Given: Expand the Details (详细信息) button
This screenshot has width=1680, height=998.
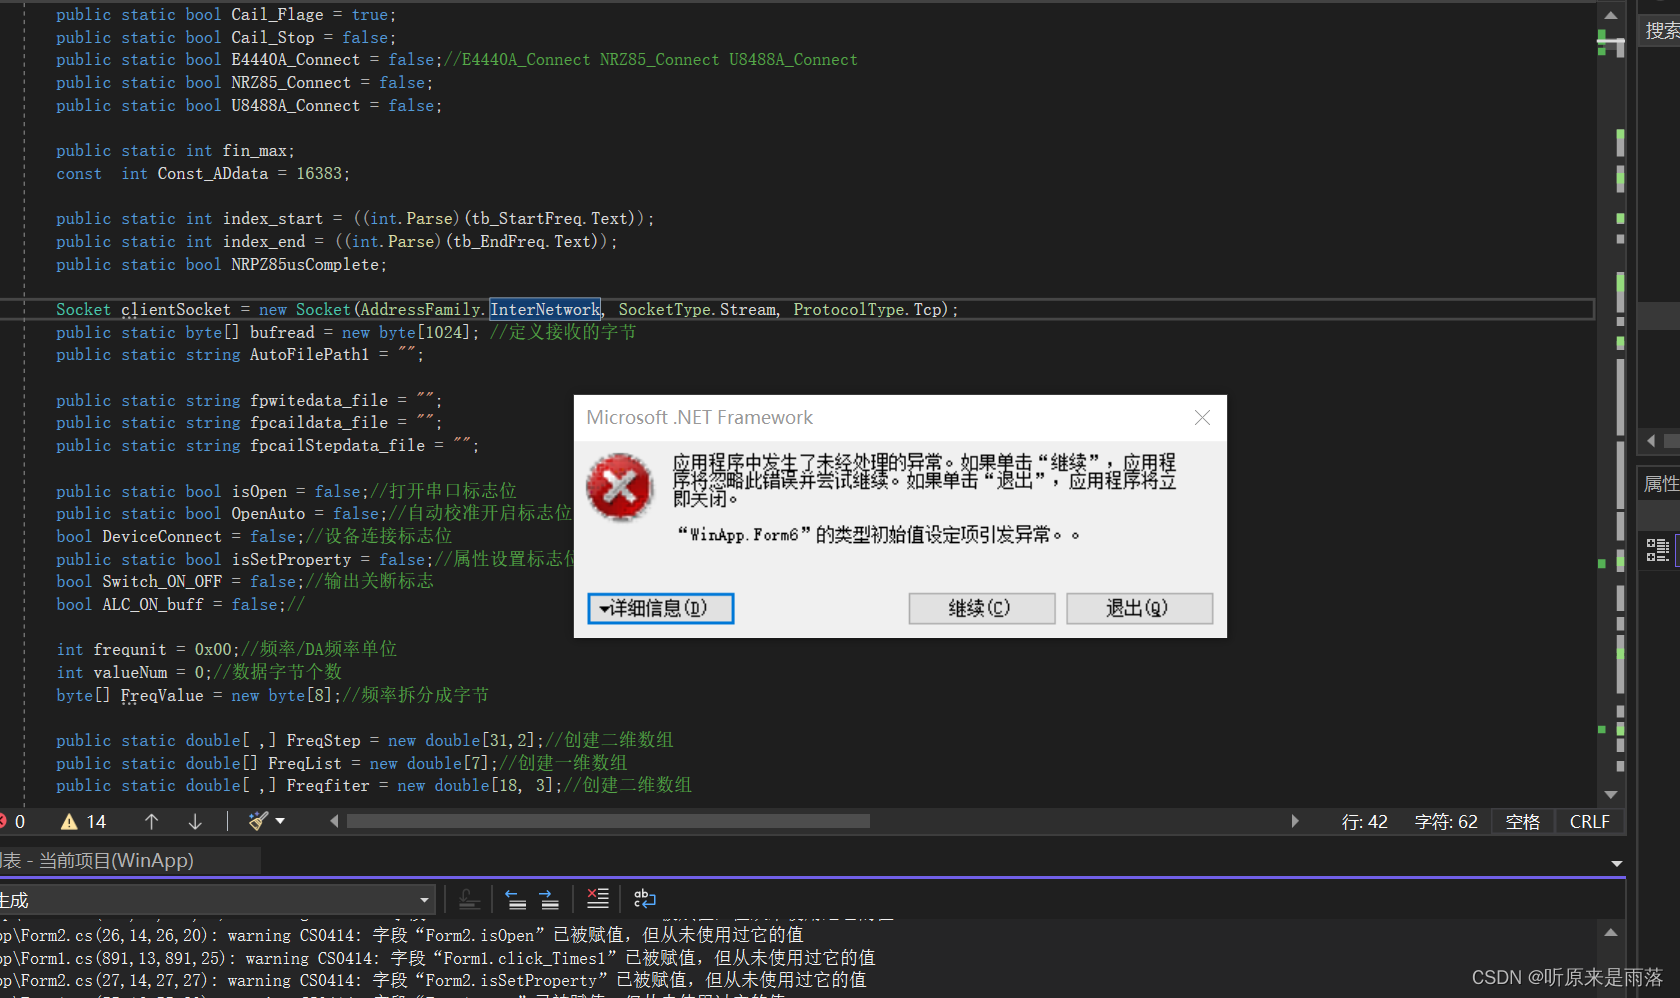Looking at the screenshot, I should click(661, 608).
